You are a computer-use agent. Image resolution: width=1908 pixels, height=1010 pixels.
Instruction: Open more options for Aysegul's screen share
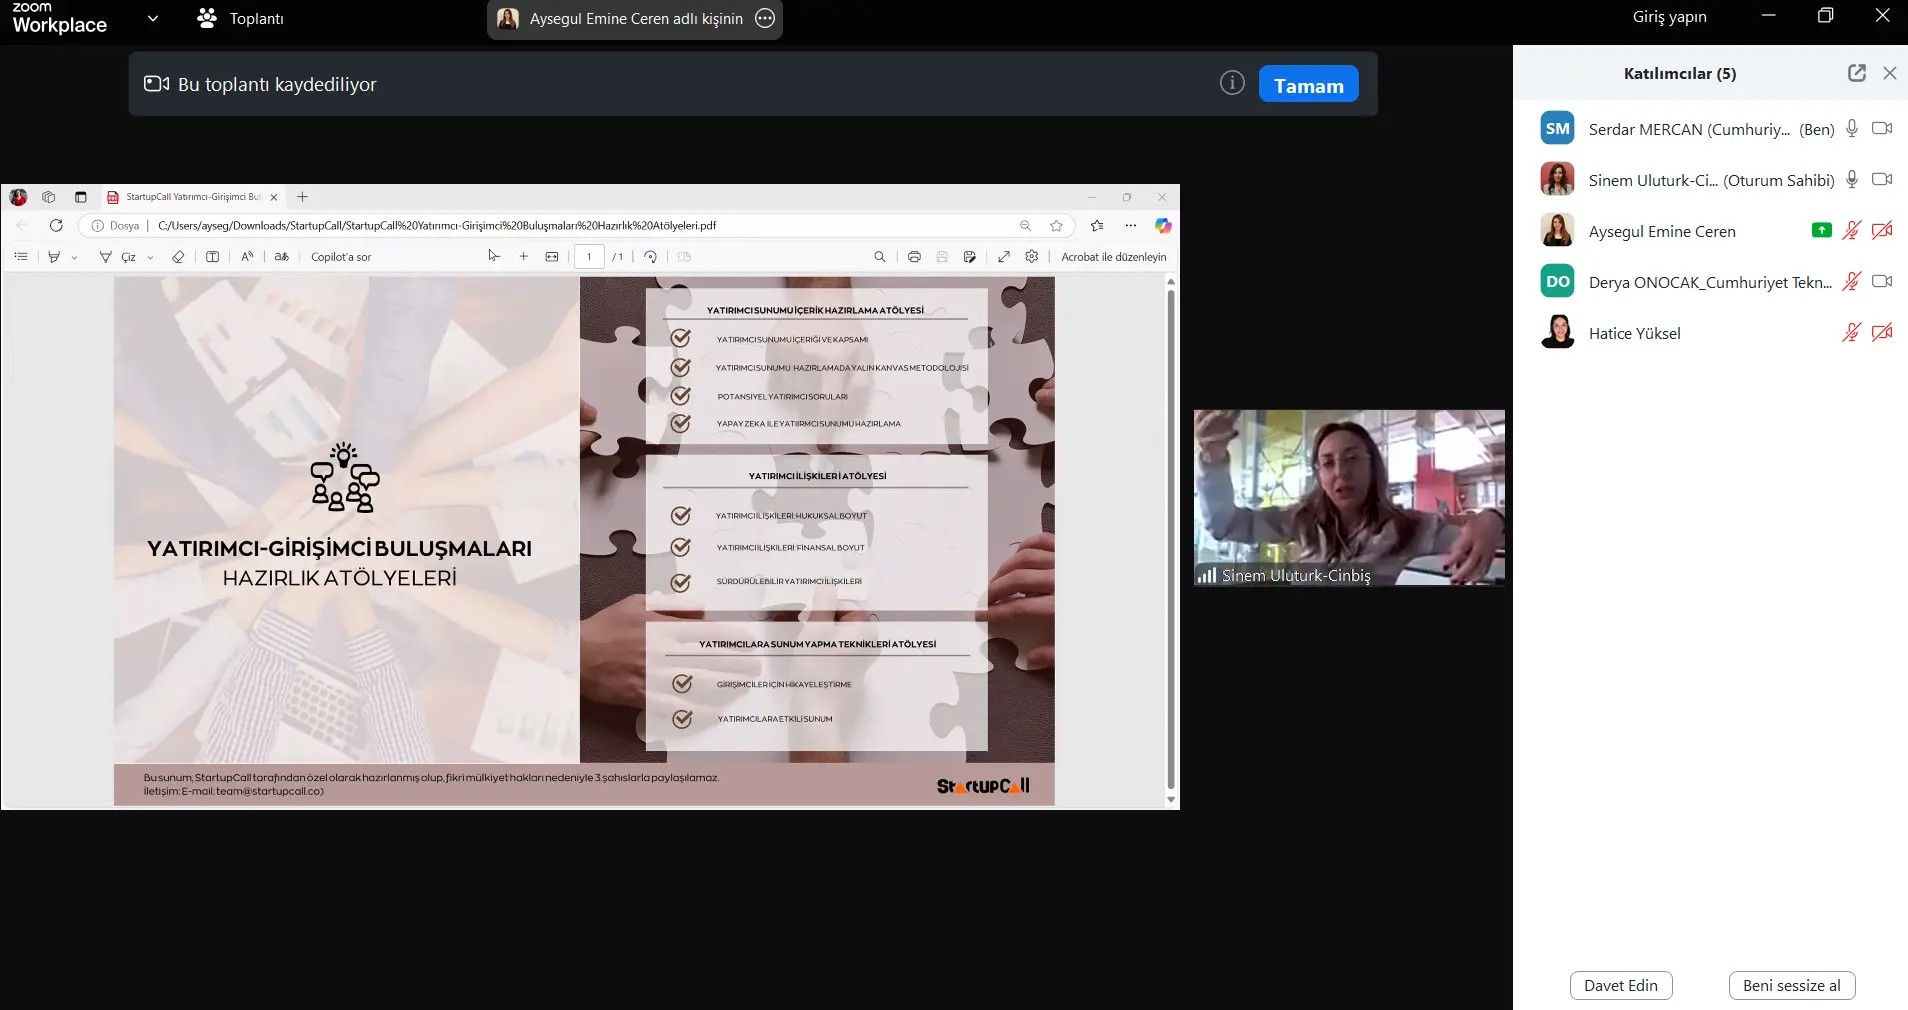tap(765, 19)
